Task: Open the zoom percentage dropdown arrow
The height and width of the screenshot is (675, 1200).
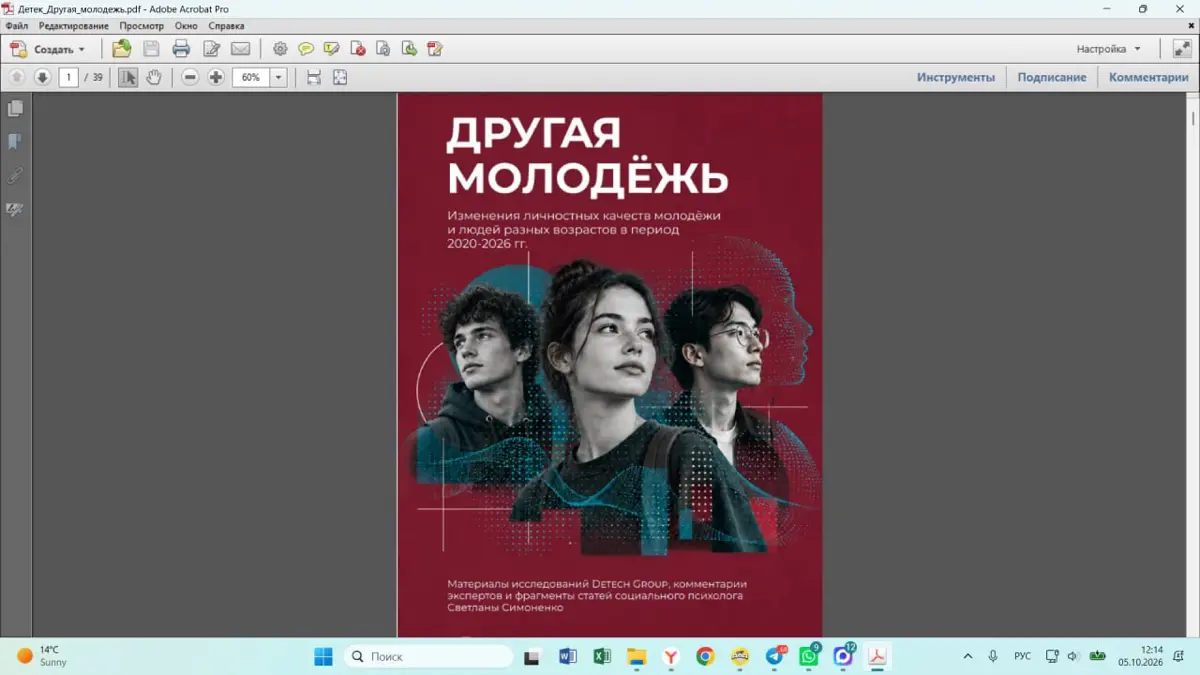Action: (x=278, y=77)
